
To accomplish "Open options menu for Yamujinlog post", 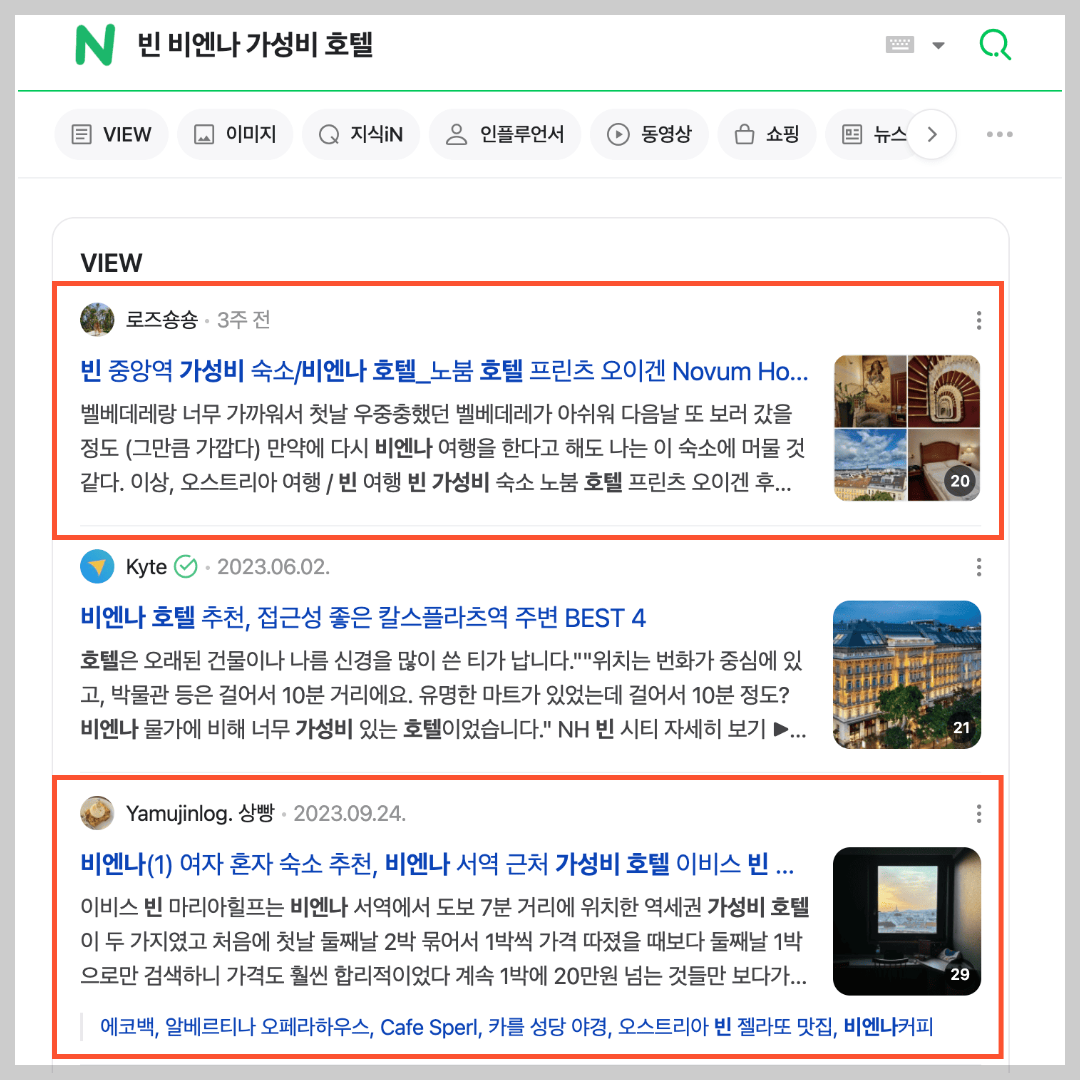I will pos(979,813).
